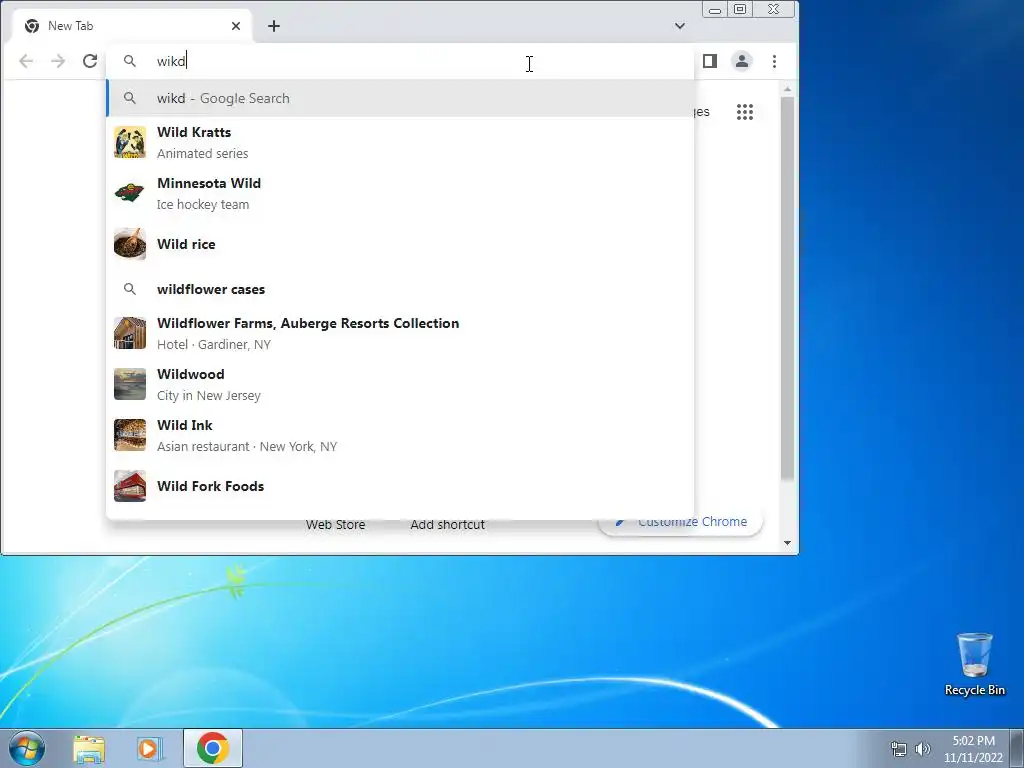1024x768 pixels.
Task: Select Wildflower Farms hotel suggestion
Action: tap(400, 334)
